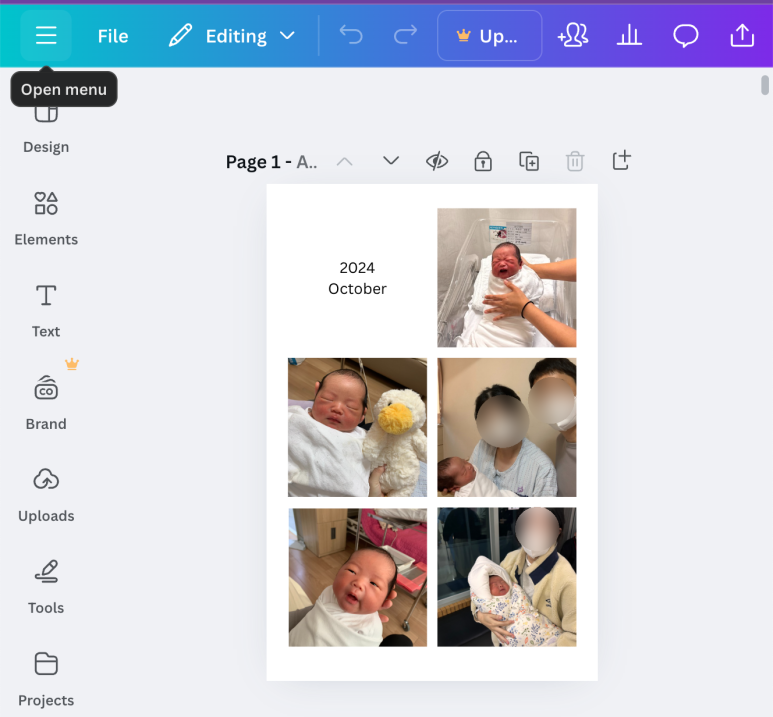Click the undo arrow icon

coord(351,36)
